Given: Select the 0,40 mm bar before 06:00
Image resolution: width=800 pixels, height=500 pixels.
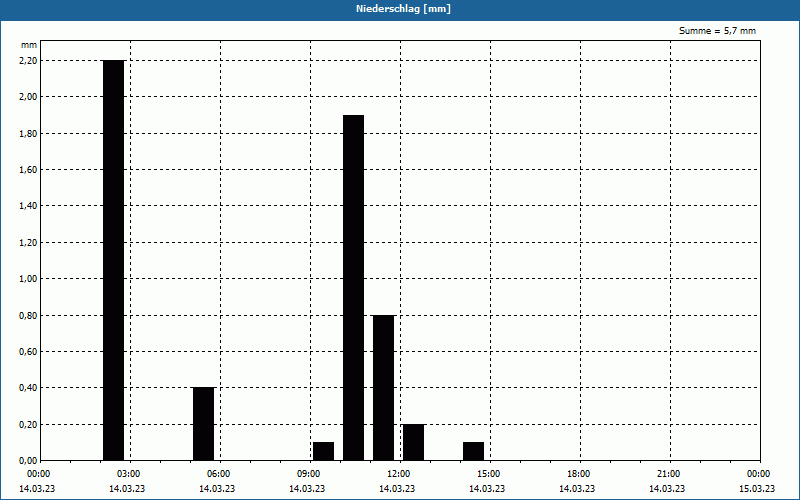Looking at the screenshot, I should pos(204,424).
